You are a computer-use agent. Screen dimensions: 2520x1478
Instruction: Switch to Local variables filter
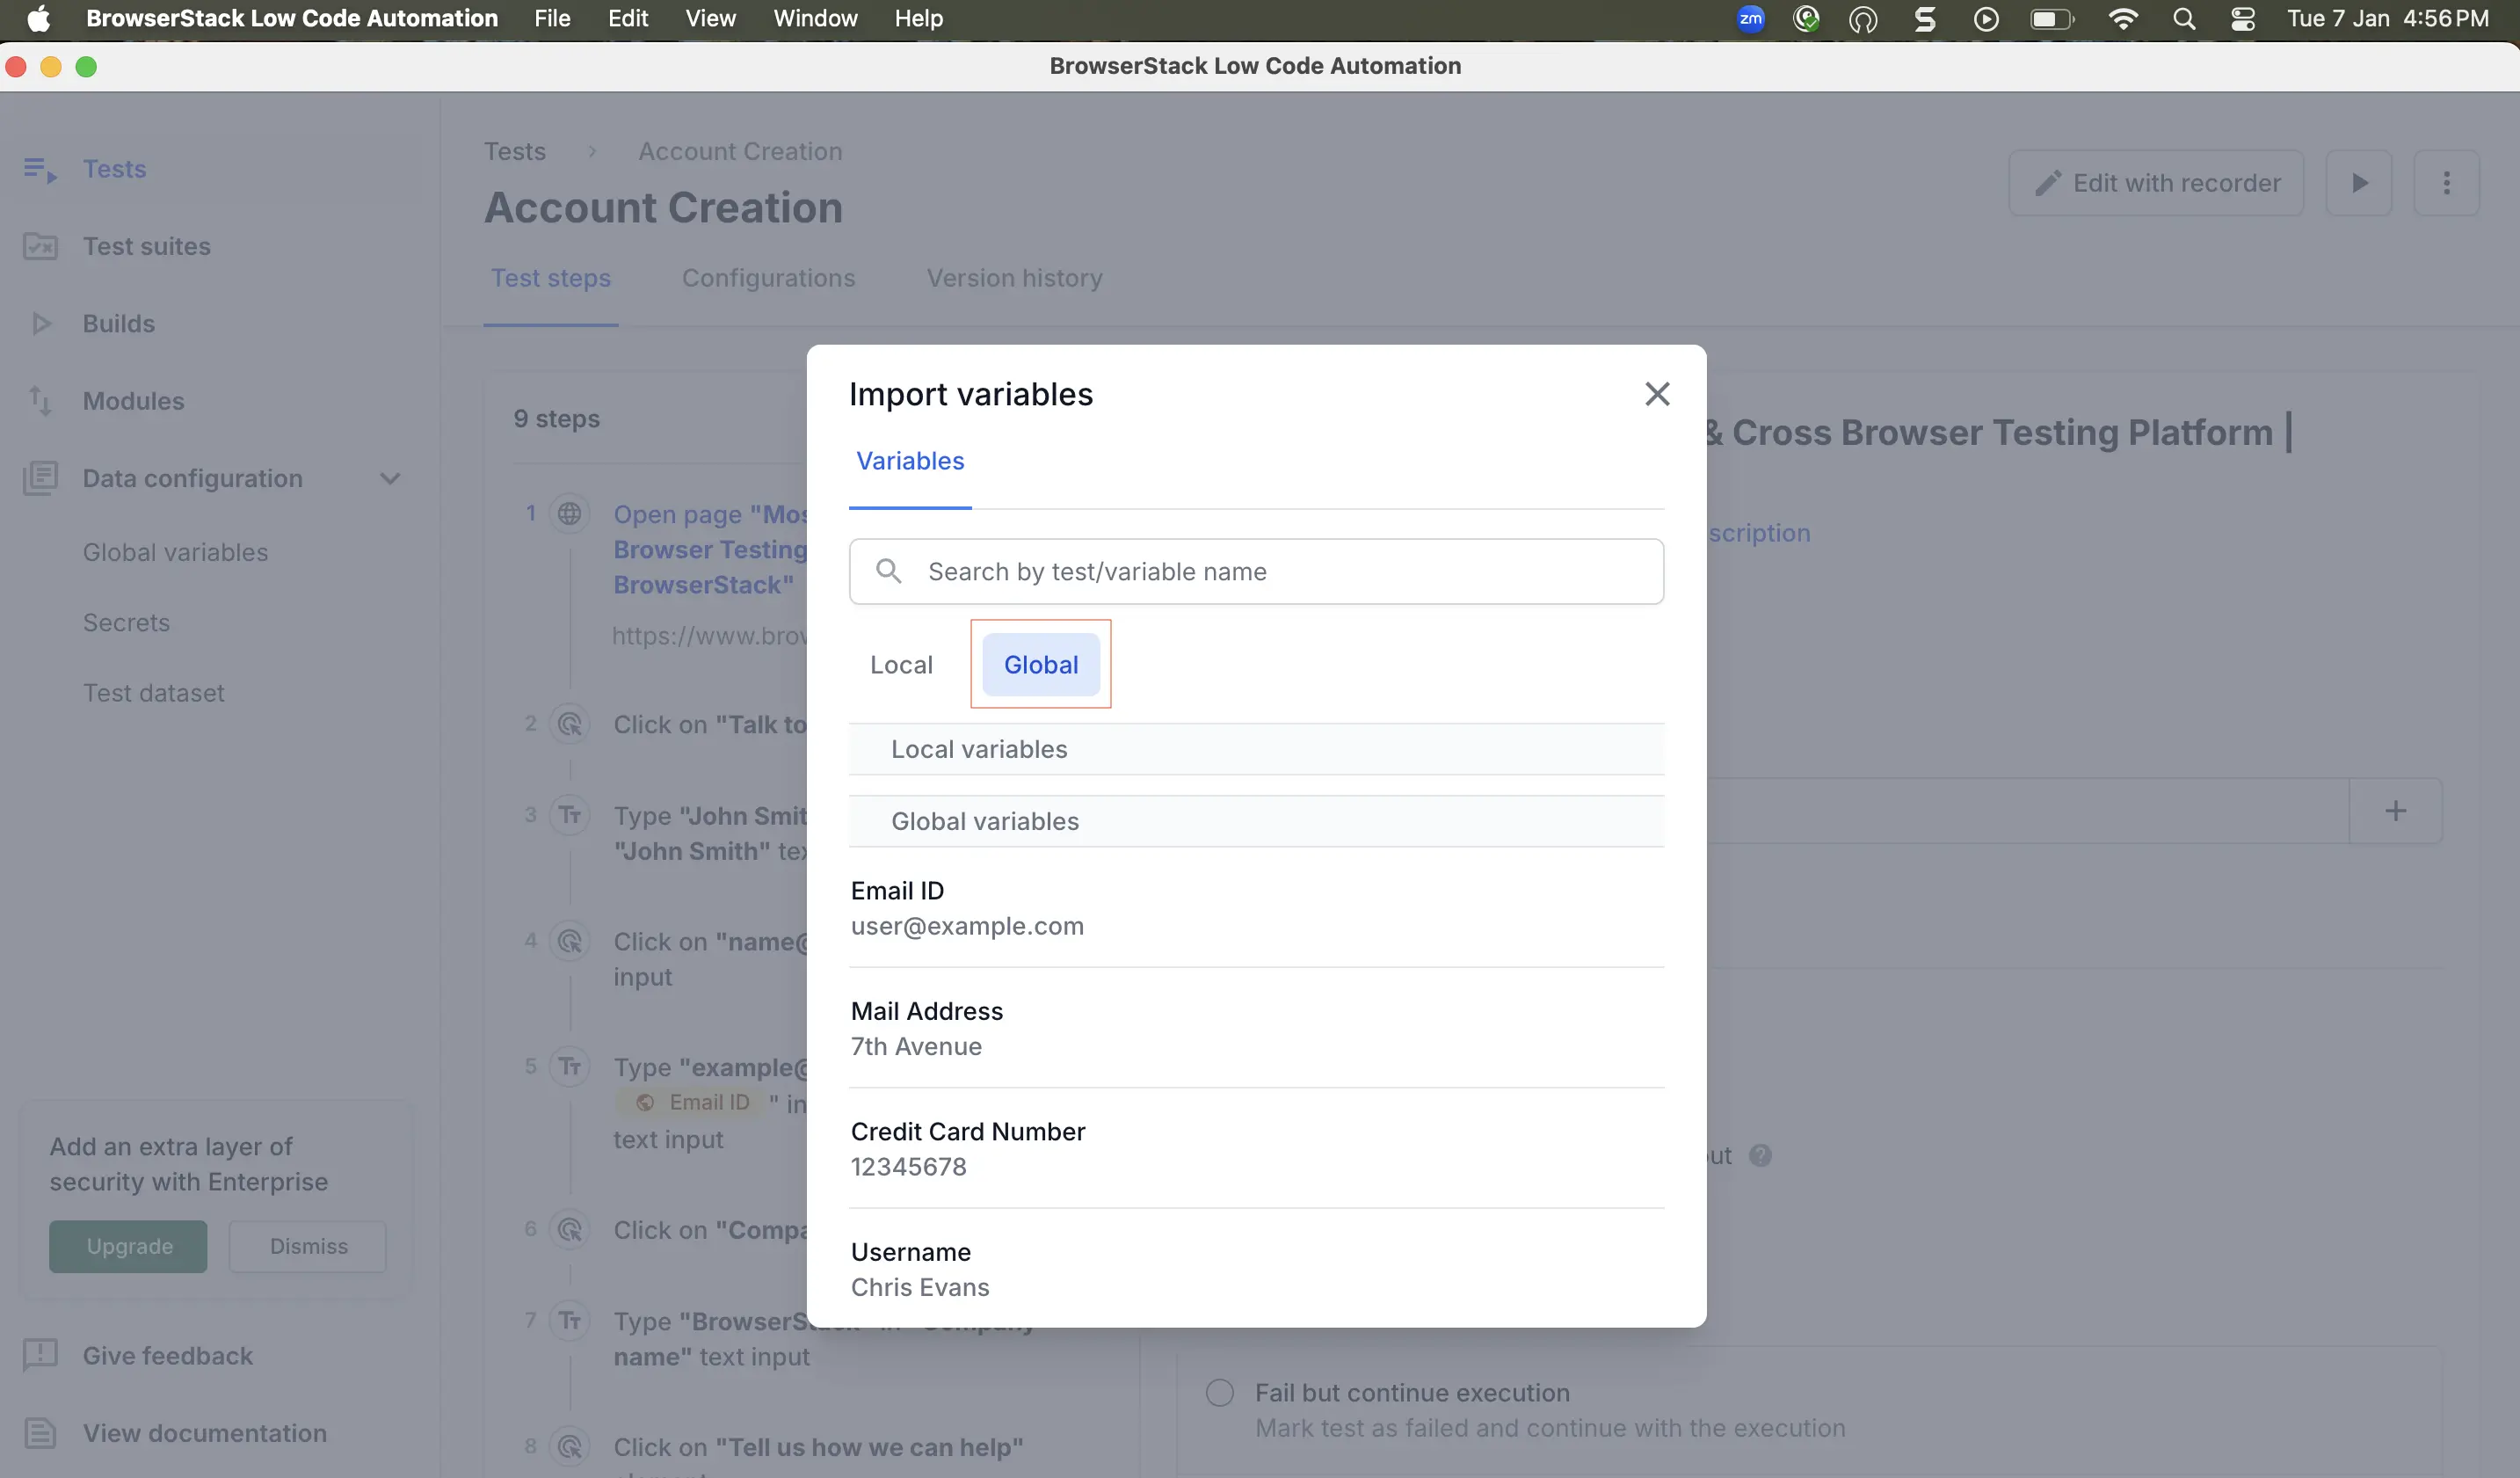901,665
